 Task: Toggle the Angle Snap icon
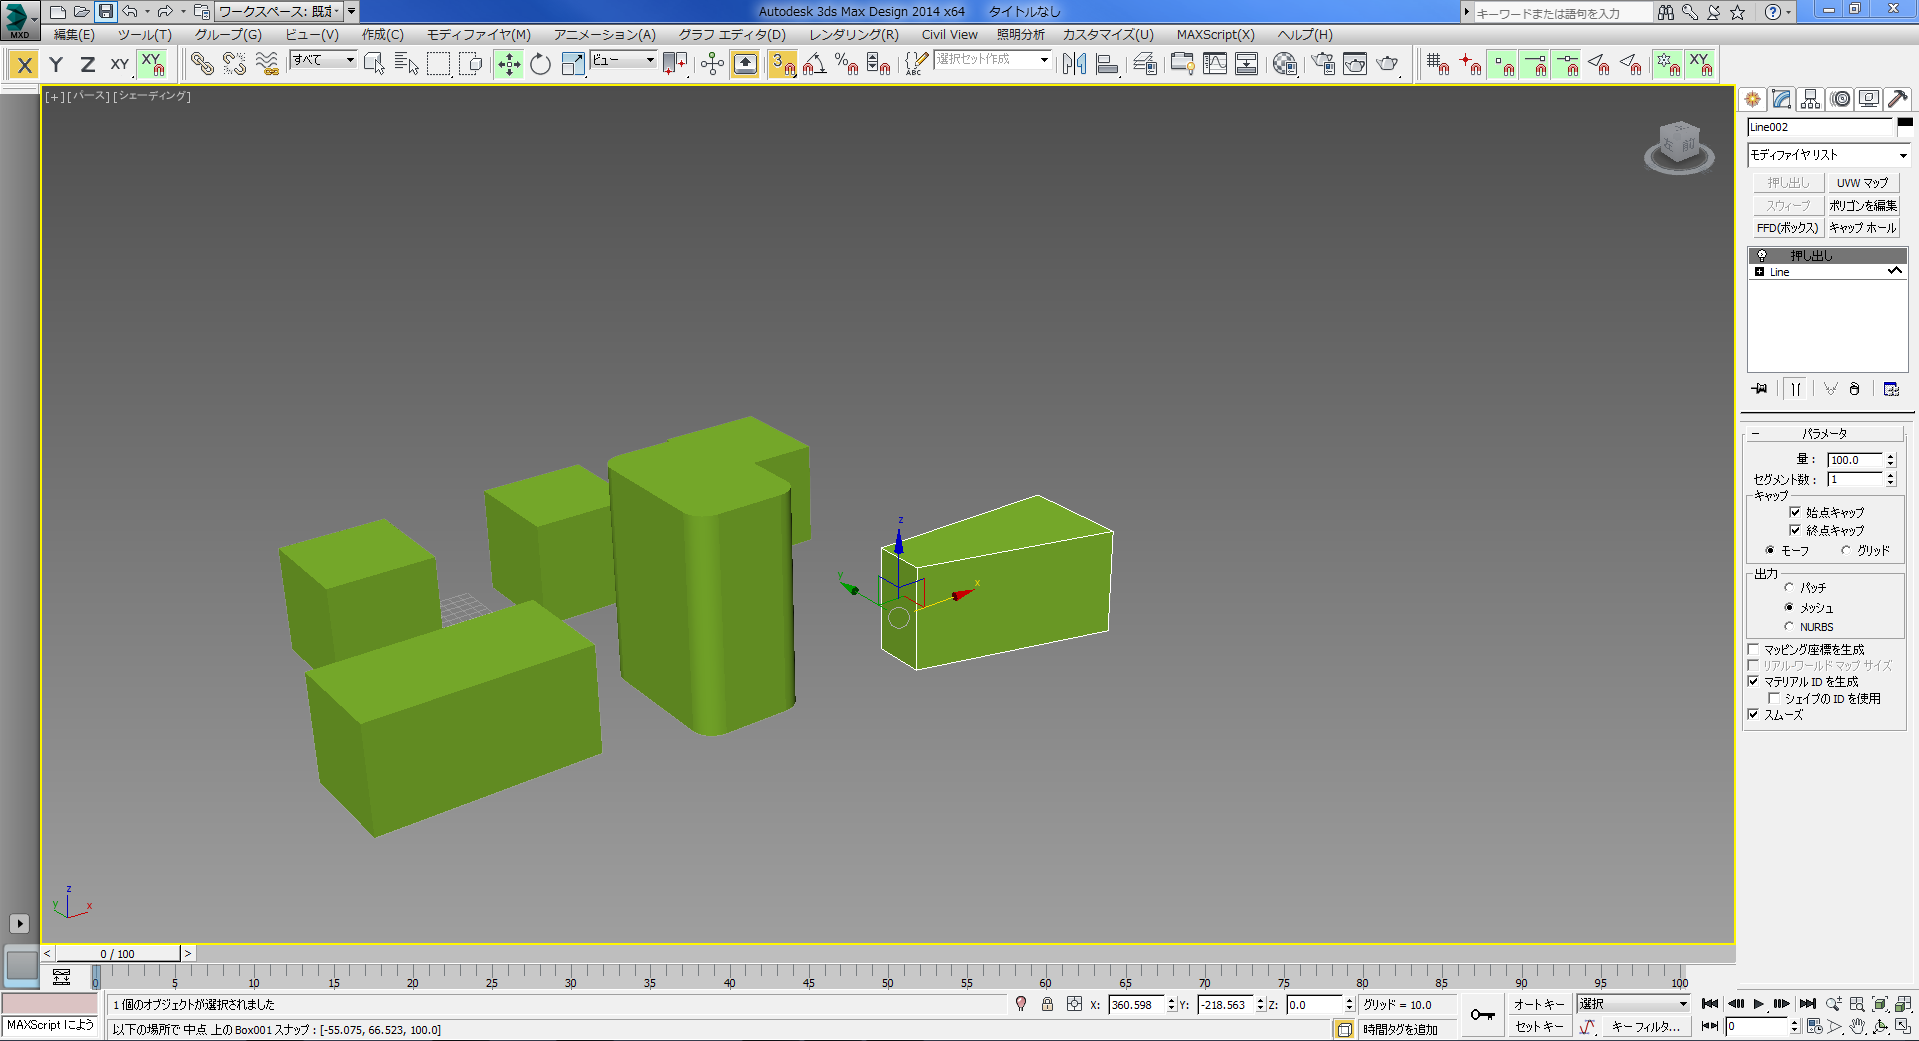click(x=814, y=65)
